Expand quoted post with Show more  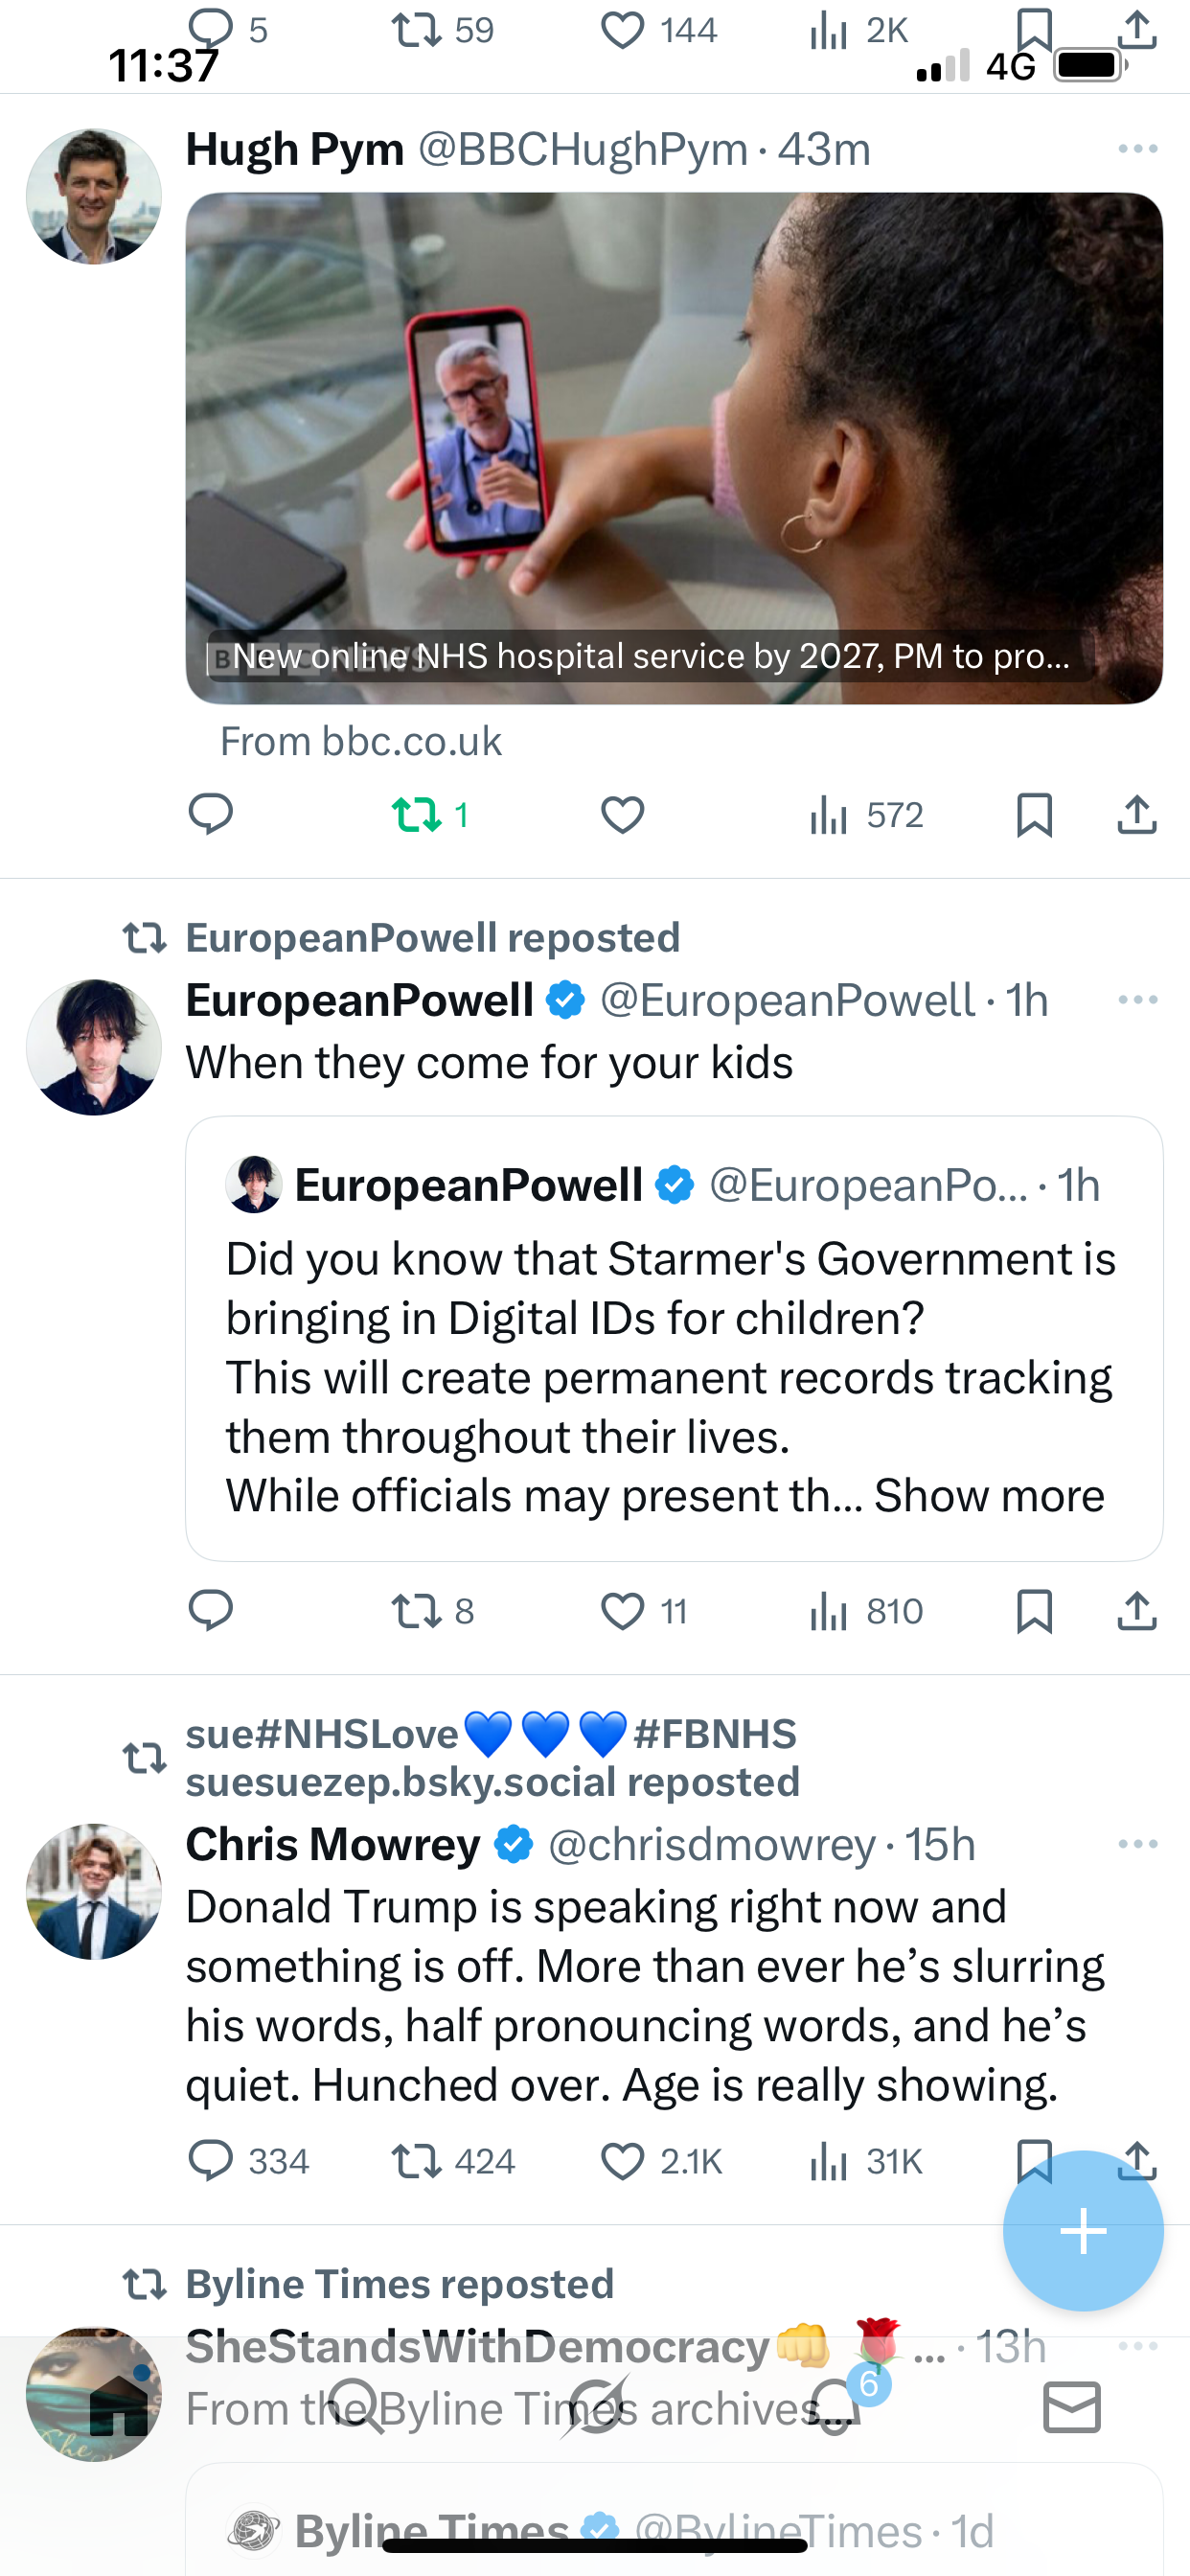989,1496
